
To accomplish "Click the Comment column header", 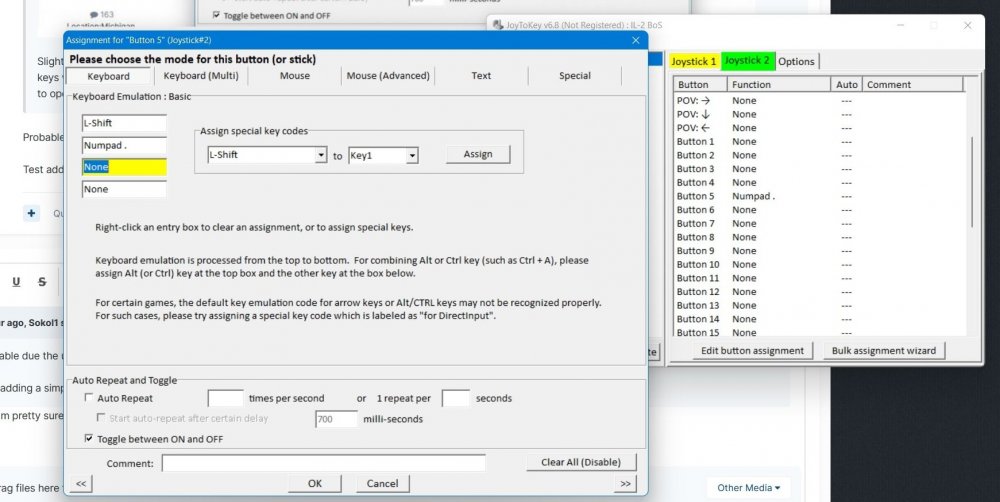I will pos(912,84).
